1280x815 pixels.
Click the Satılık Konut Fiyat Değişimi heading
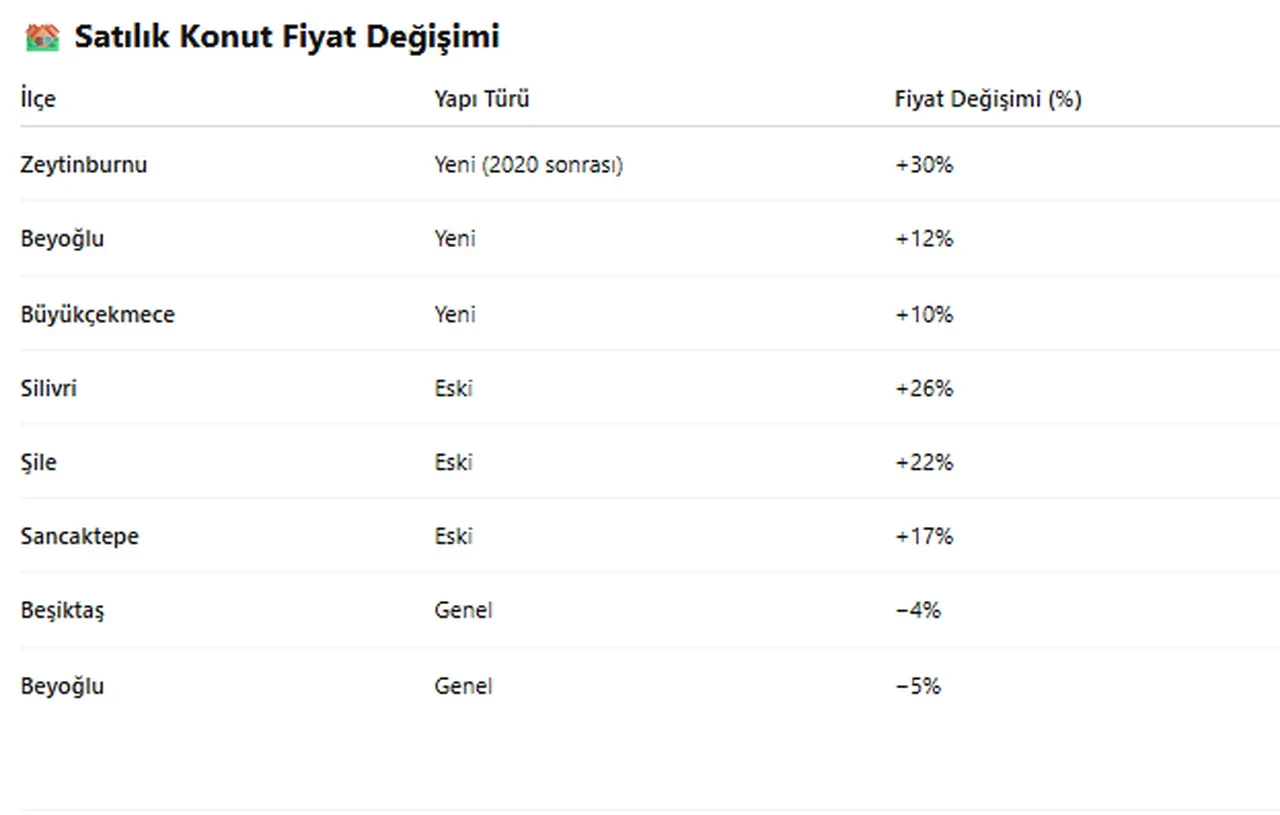286,38
